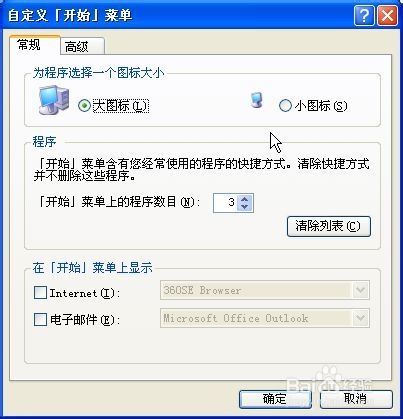Screen dimensions: 403x419
Task: Confirm with the 确定 button
Action: [275, 399]
